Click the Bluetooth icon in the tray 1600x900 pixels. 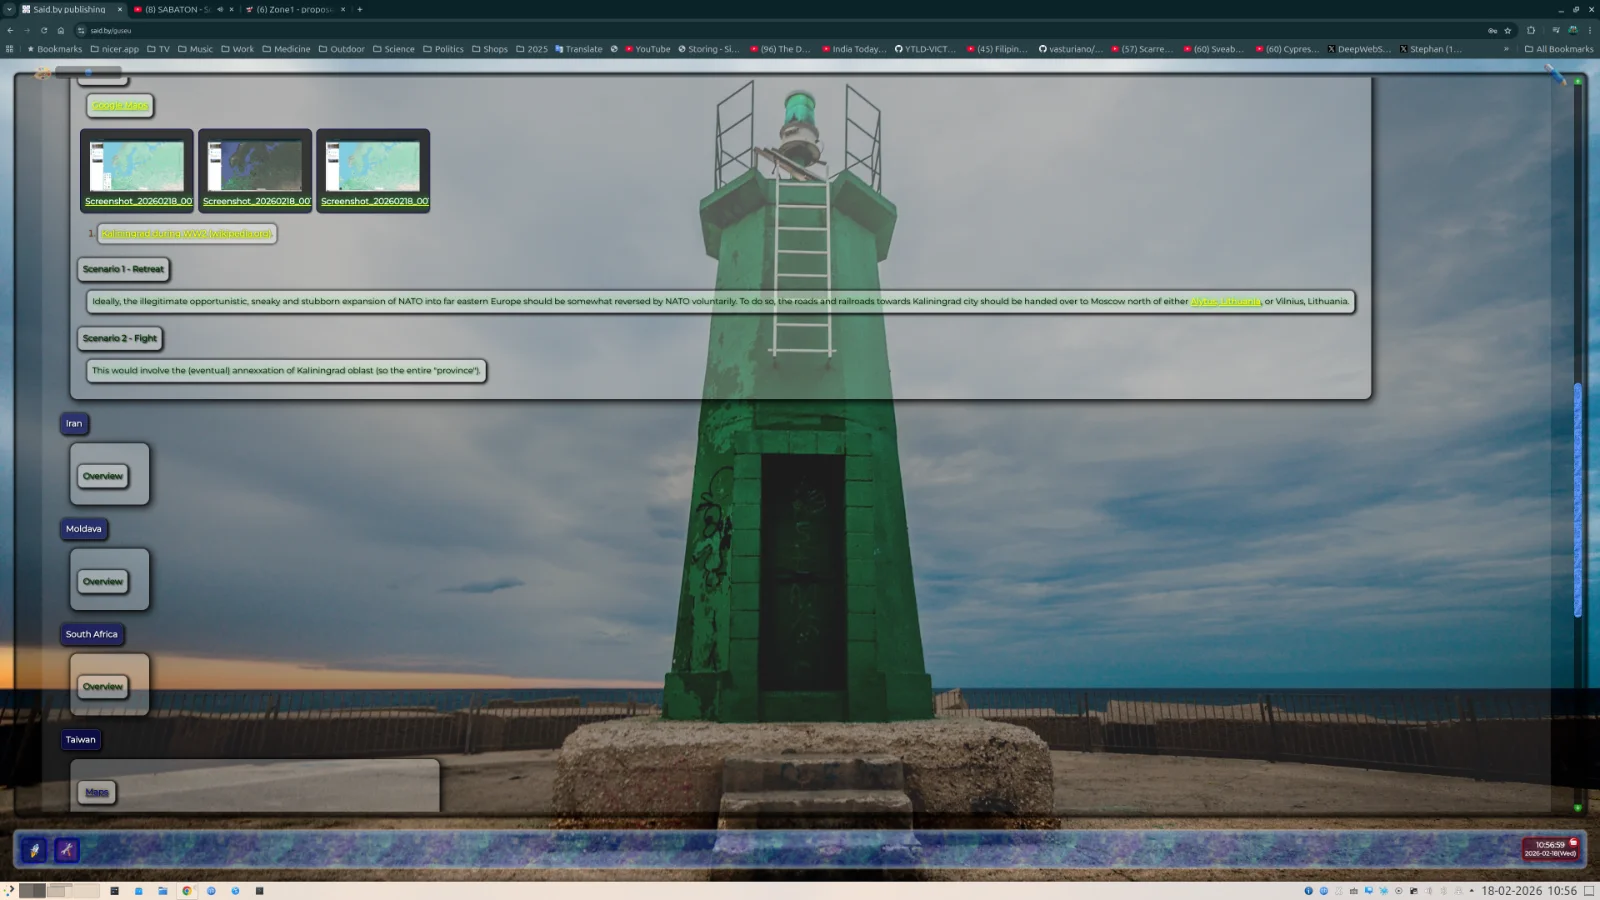1444,890
